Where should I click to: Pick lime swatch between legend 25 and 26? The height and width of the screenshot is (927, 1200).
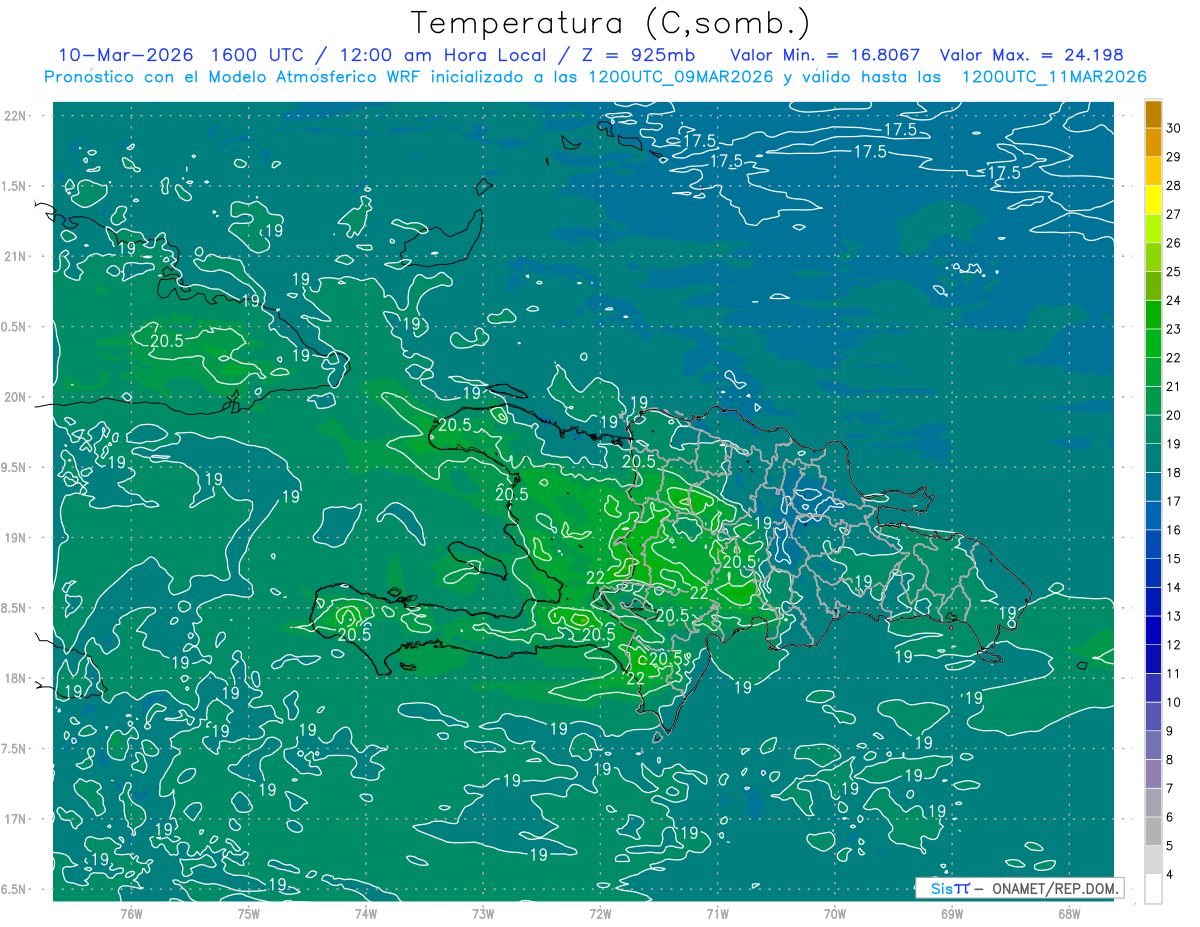click(x=1153, y=258)
